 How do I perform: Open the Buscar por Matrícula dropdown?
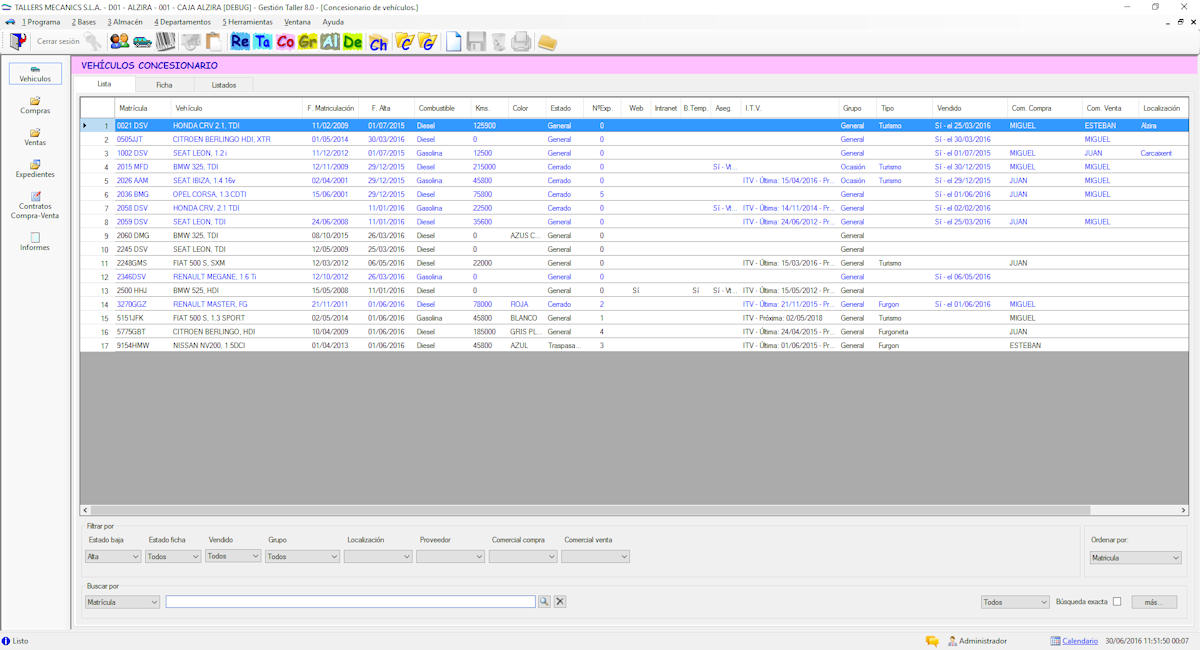(x=122, y=602)
